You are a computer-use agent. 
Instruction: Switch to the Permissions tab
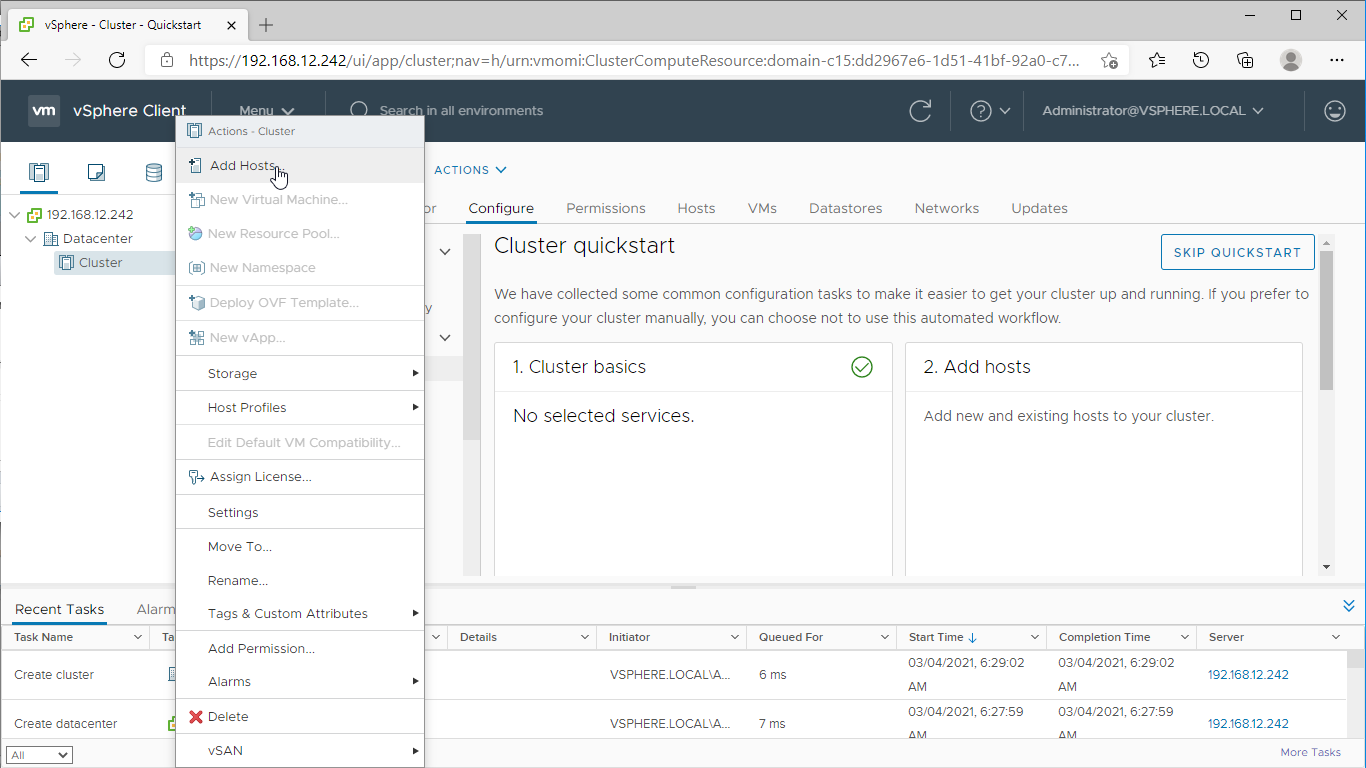pos(606,208)
